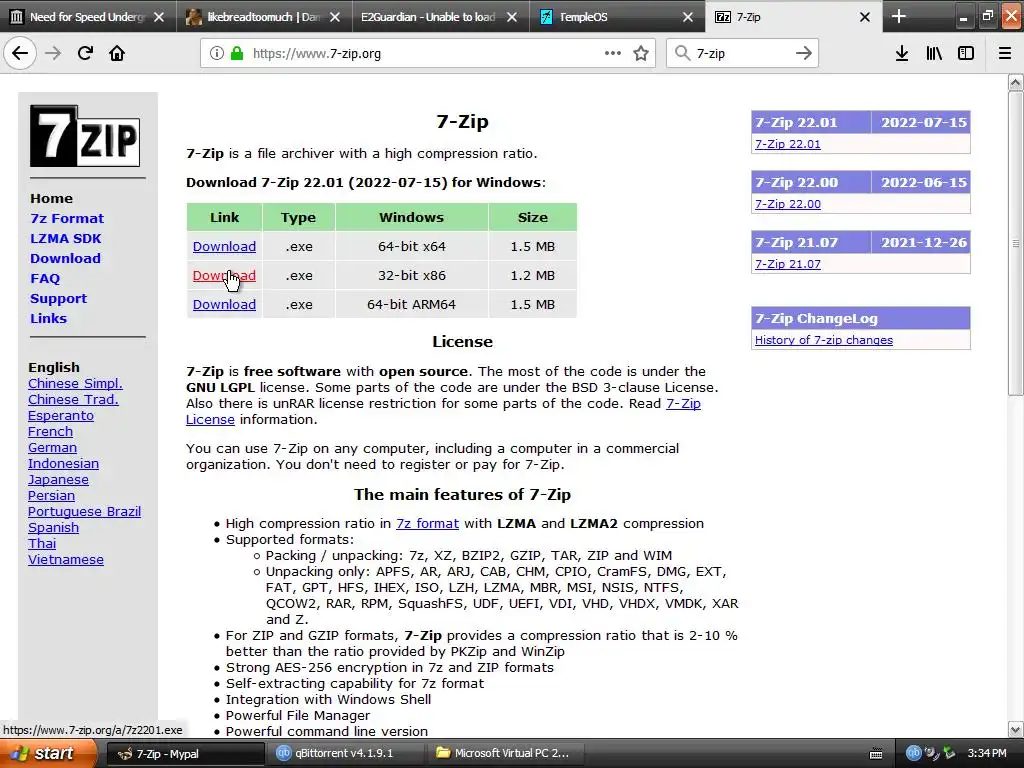The image size is (1024, 768).
Task: Open 7z Format in sidebar
Action: point(67,218)
